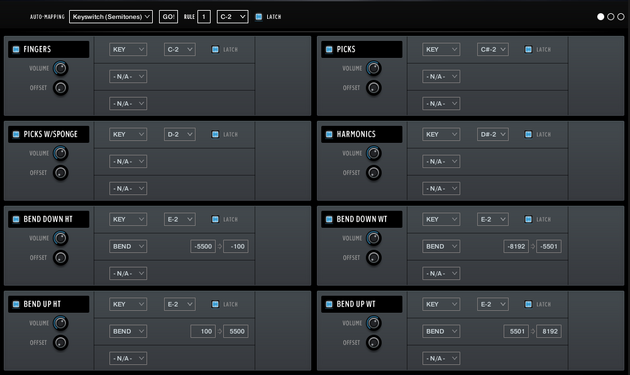Screen dimensions: 630x375
Task: Toggle the top bar Latch checkbox
Action: point(259,17)
